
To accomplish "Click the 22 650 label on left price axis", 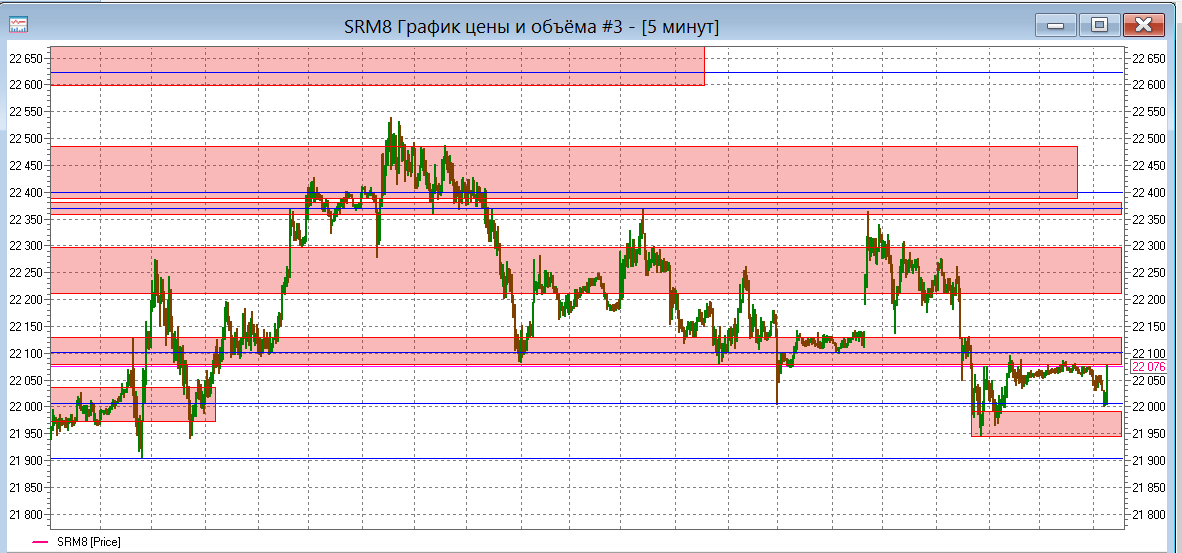I will (25, 58).
